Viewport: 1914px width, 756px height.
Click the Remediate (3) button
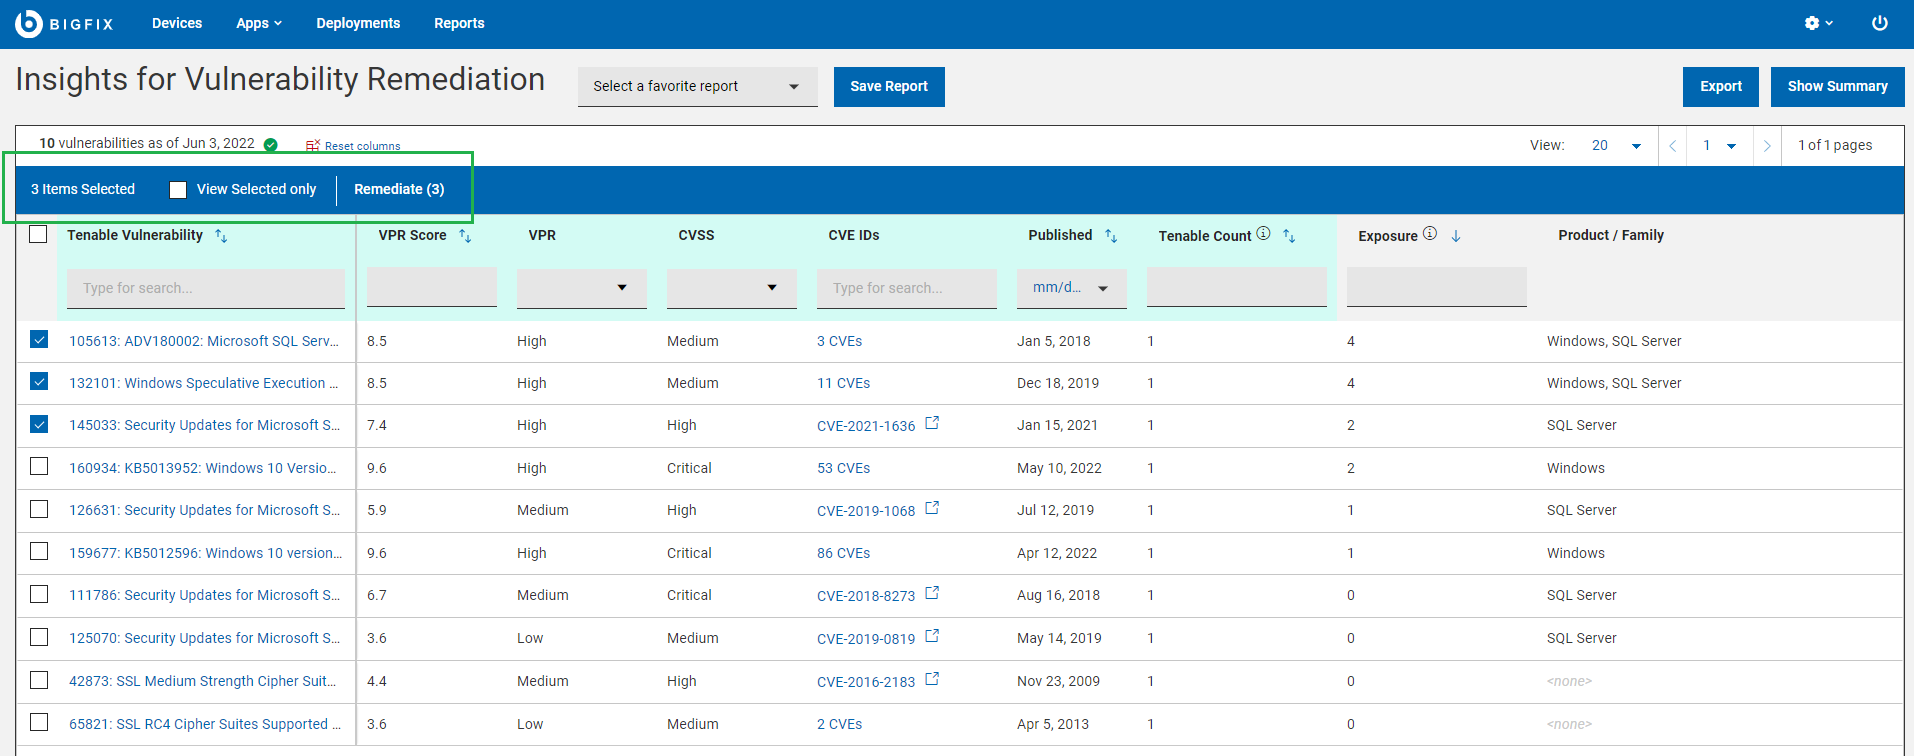(x=399, y=189)
